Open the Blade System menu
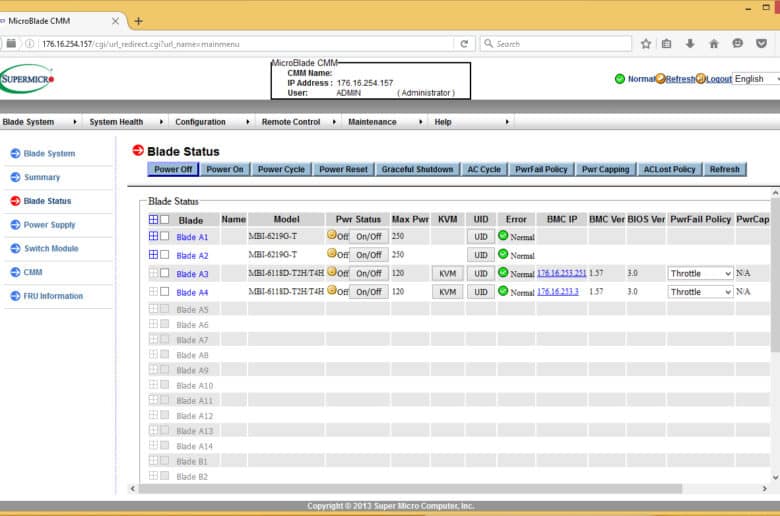 [40, 122]
